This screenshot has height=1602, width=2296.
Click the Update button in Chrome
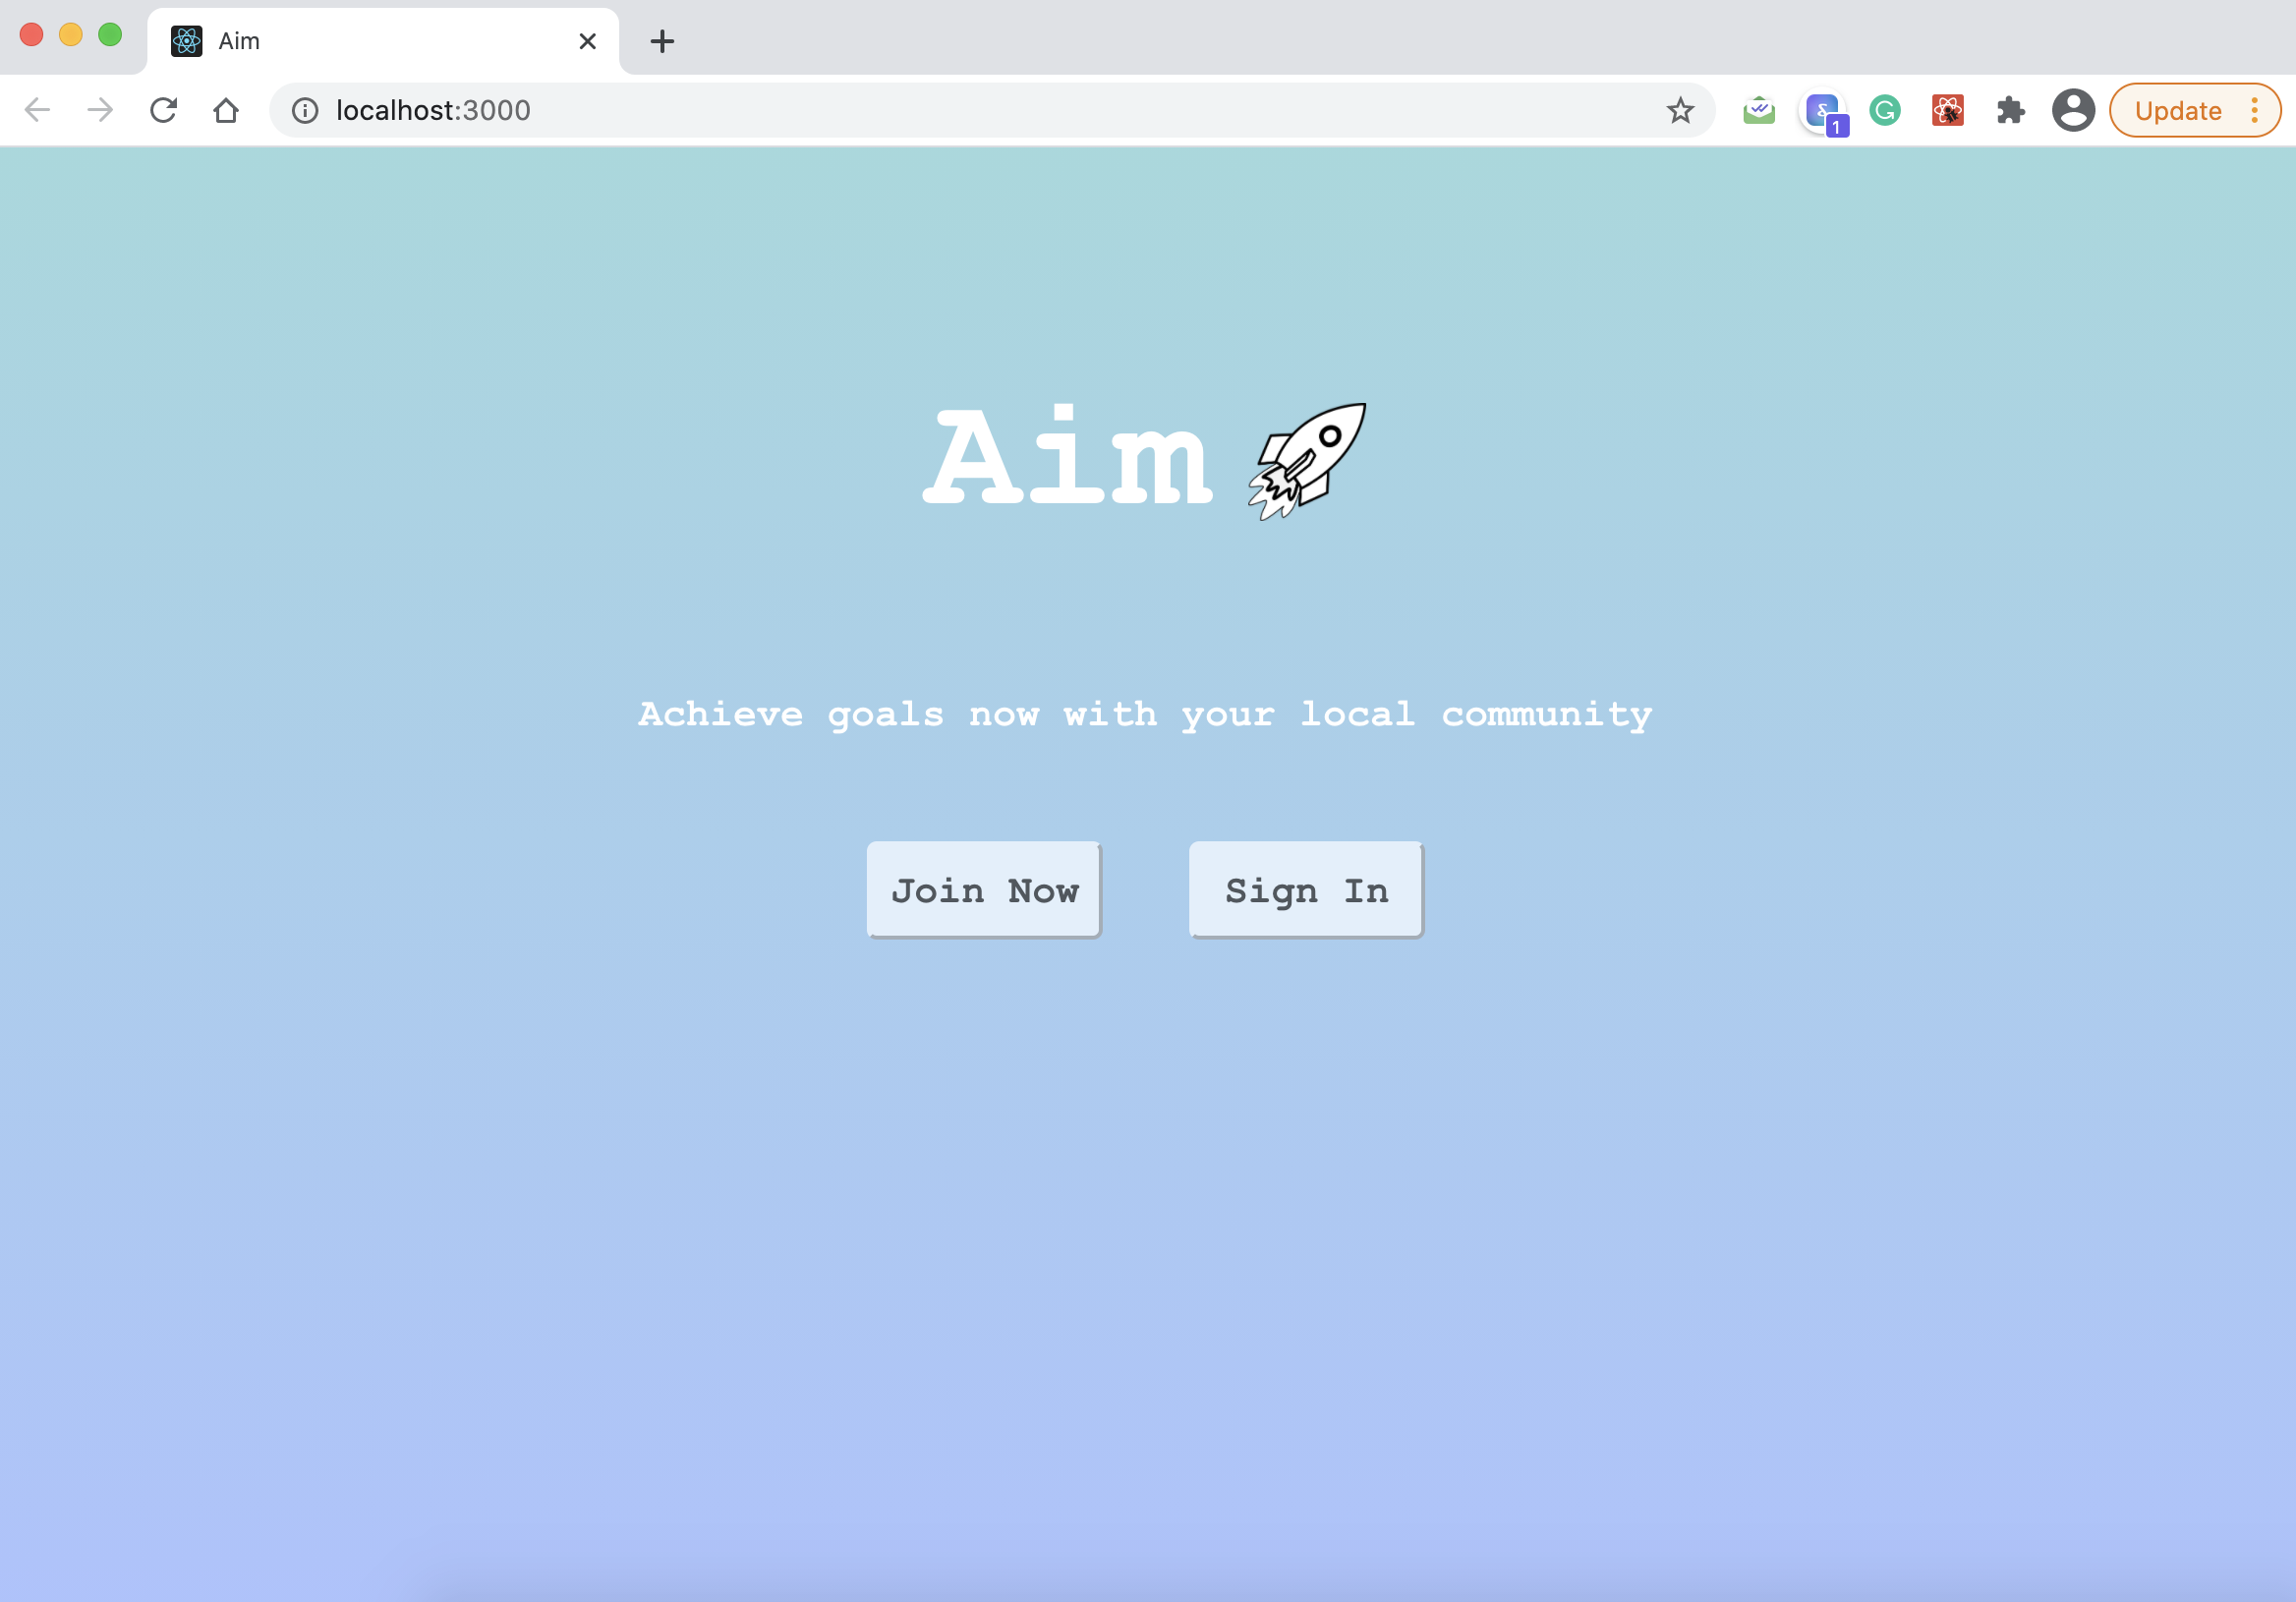(2178, 110)
